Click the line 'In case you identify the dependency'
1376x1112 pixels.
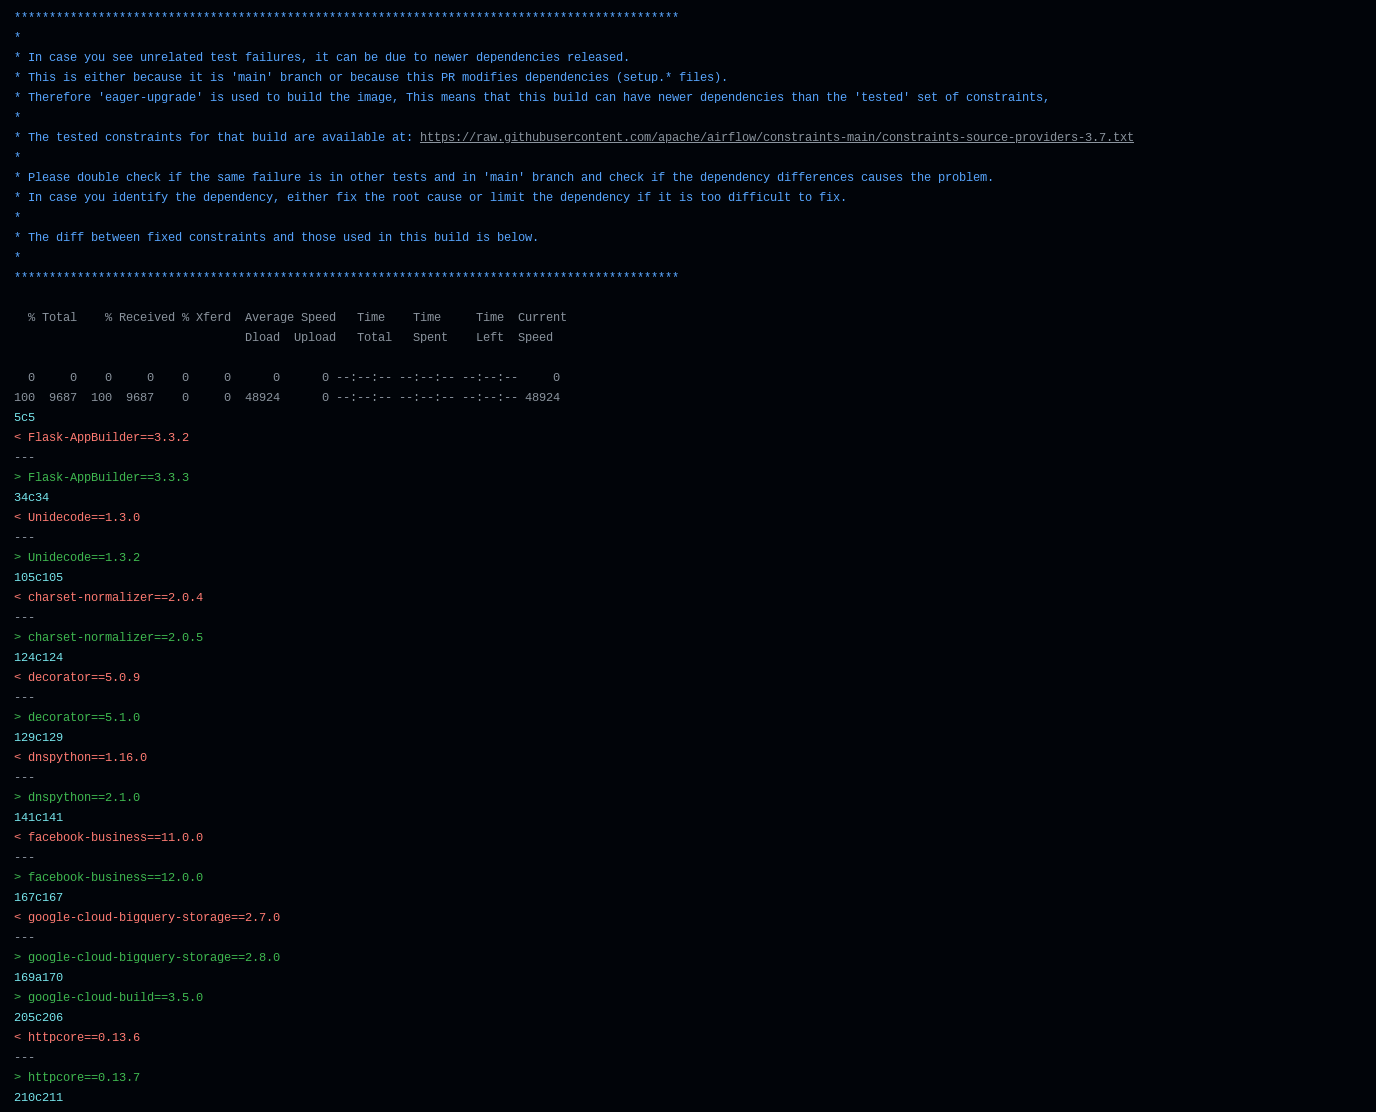[x=430, y=198]
